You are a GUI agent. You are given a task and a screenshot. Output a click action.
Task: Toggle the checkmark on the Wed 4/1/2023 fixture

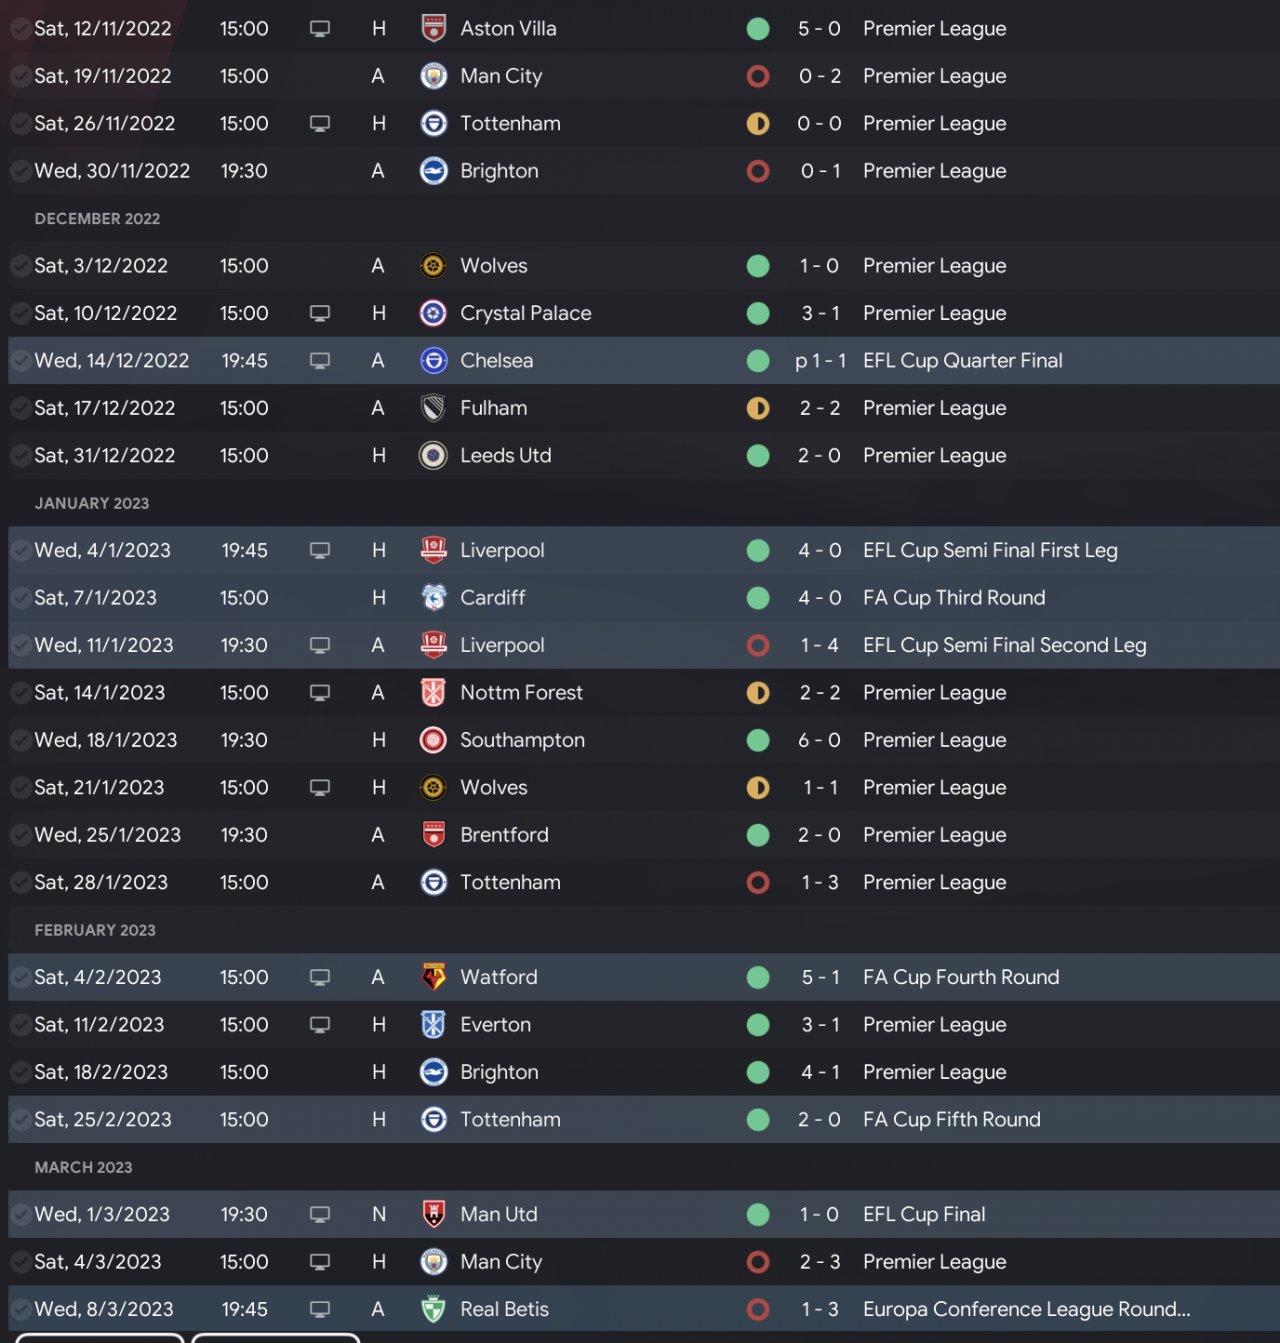tap(19, 551)
